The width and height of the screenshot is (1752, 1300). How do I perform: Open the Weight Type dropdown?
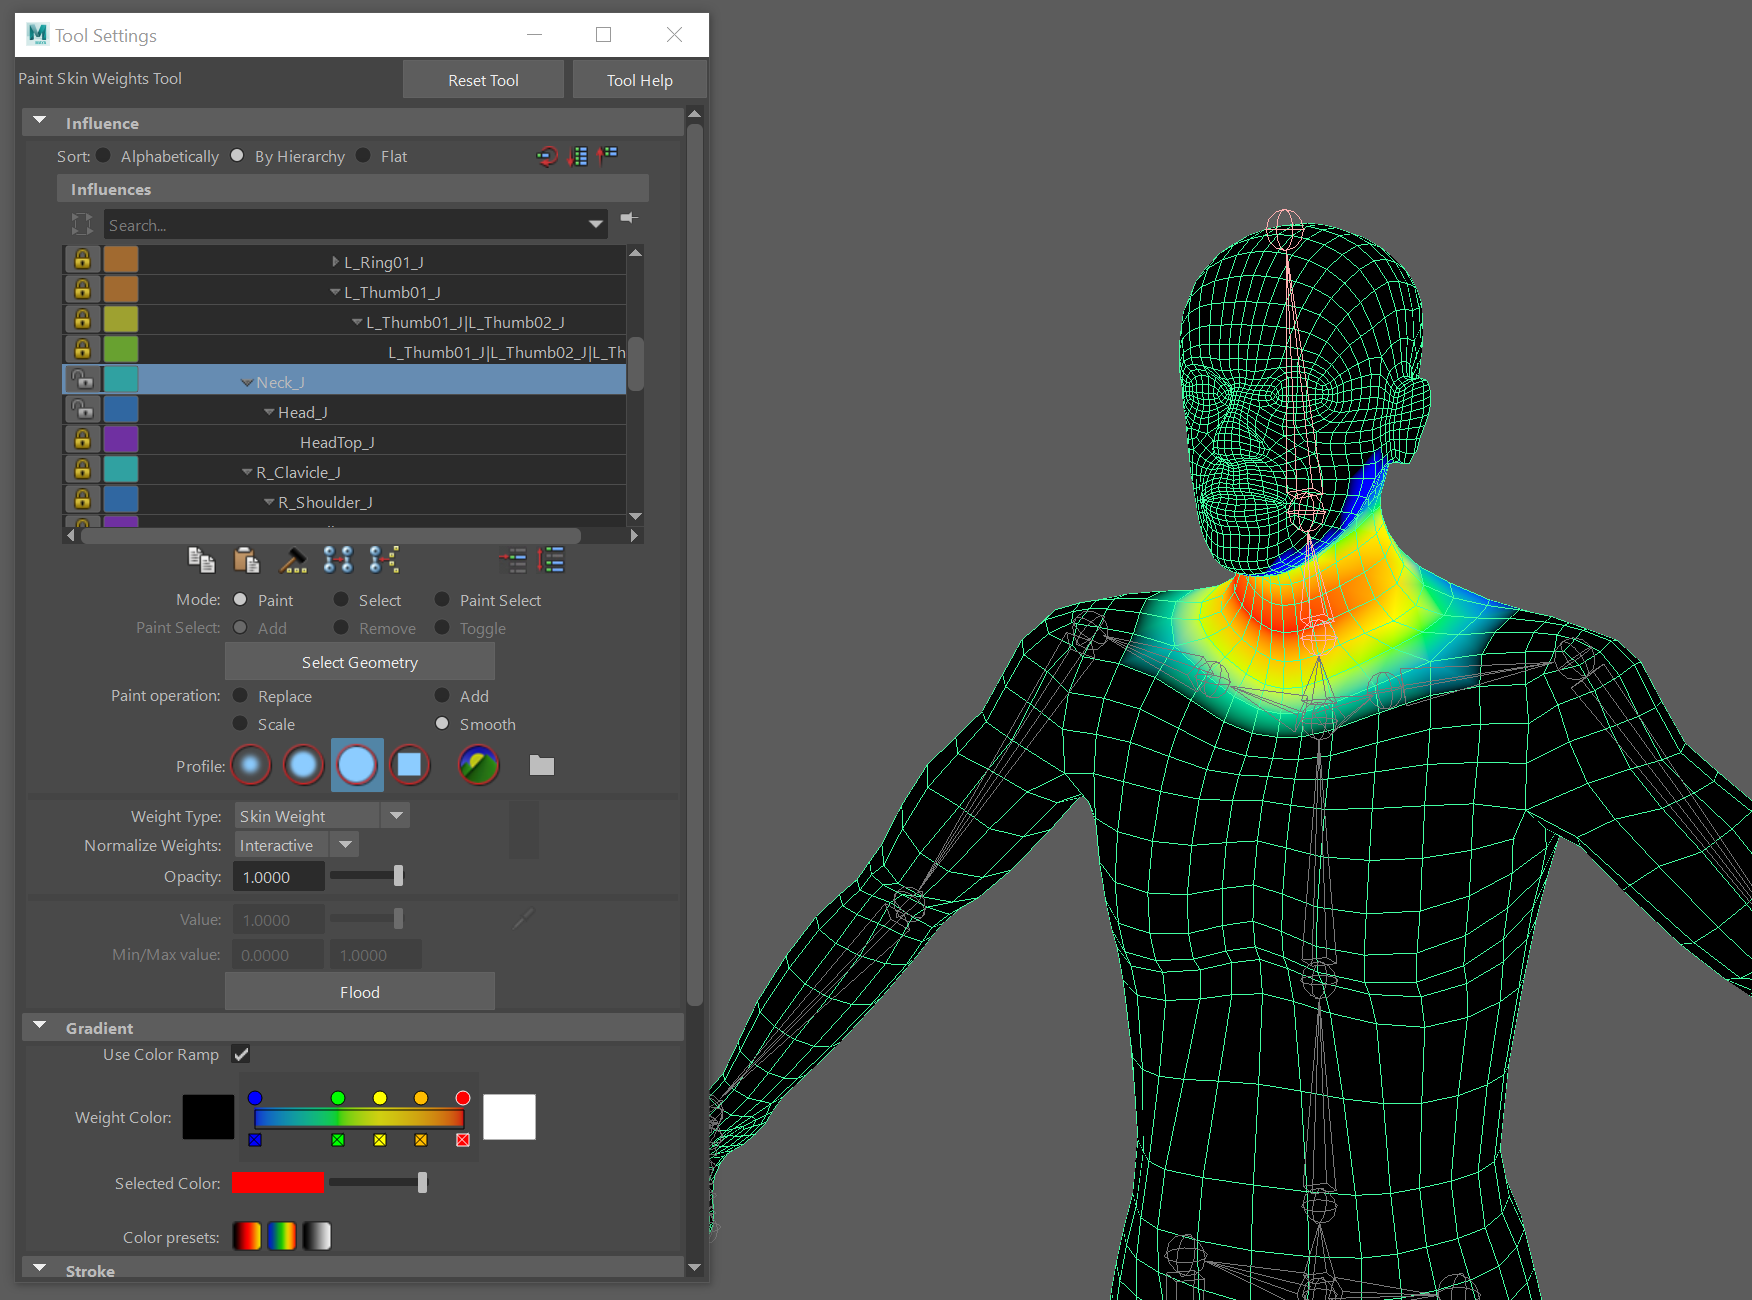(x=397, y=816)
